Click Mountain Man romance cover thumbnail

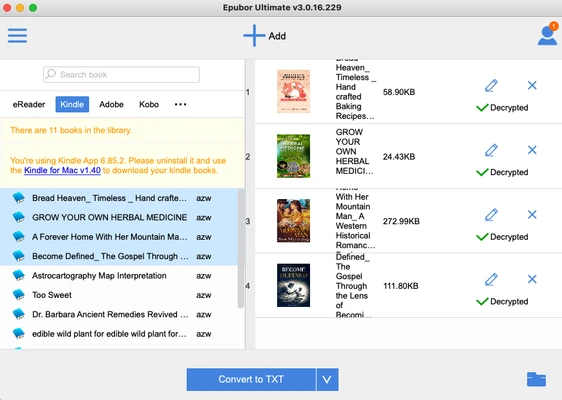point(293,220)
